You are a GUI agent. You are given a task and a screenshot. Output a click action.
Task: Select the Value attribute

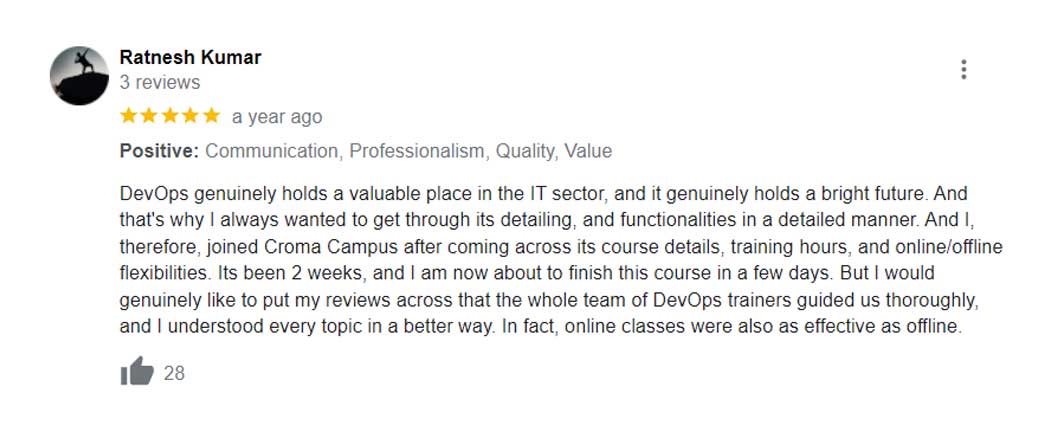pyautogui.click(x=588, y=152)
